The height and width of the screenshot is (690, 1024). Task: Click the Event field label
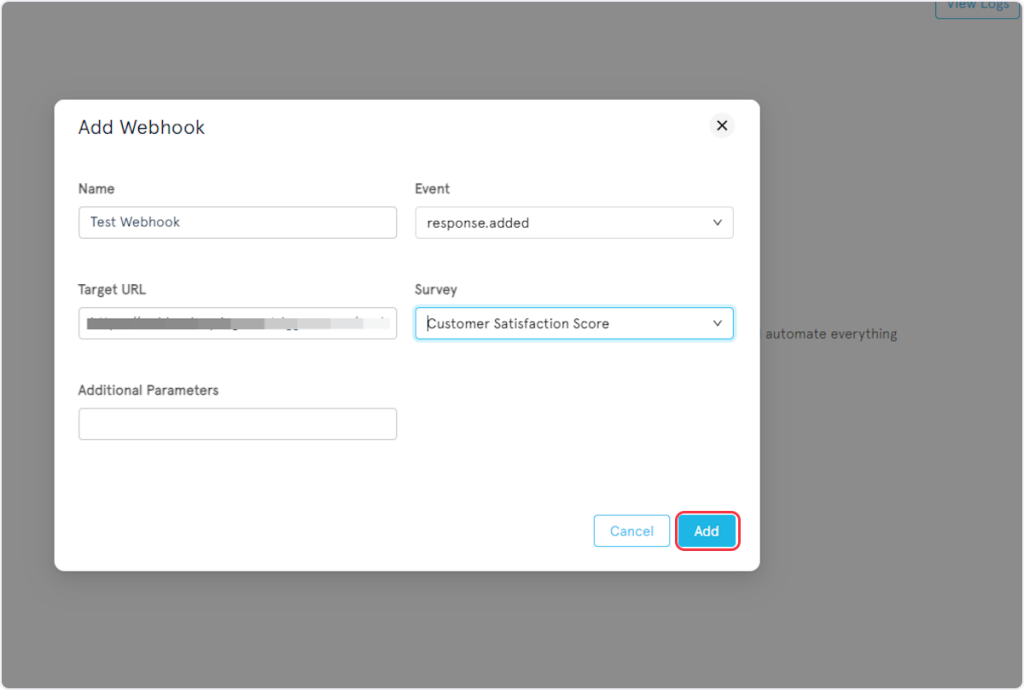[432, 189]
